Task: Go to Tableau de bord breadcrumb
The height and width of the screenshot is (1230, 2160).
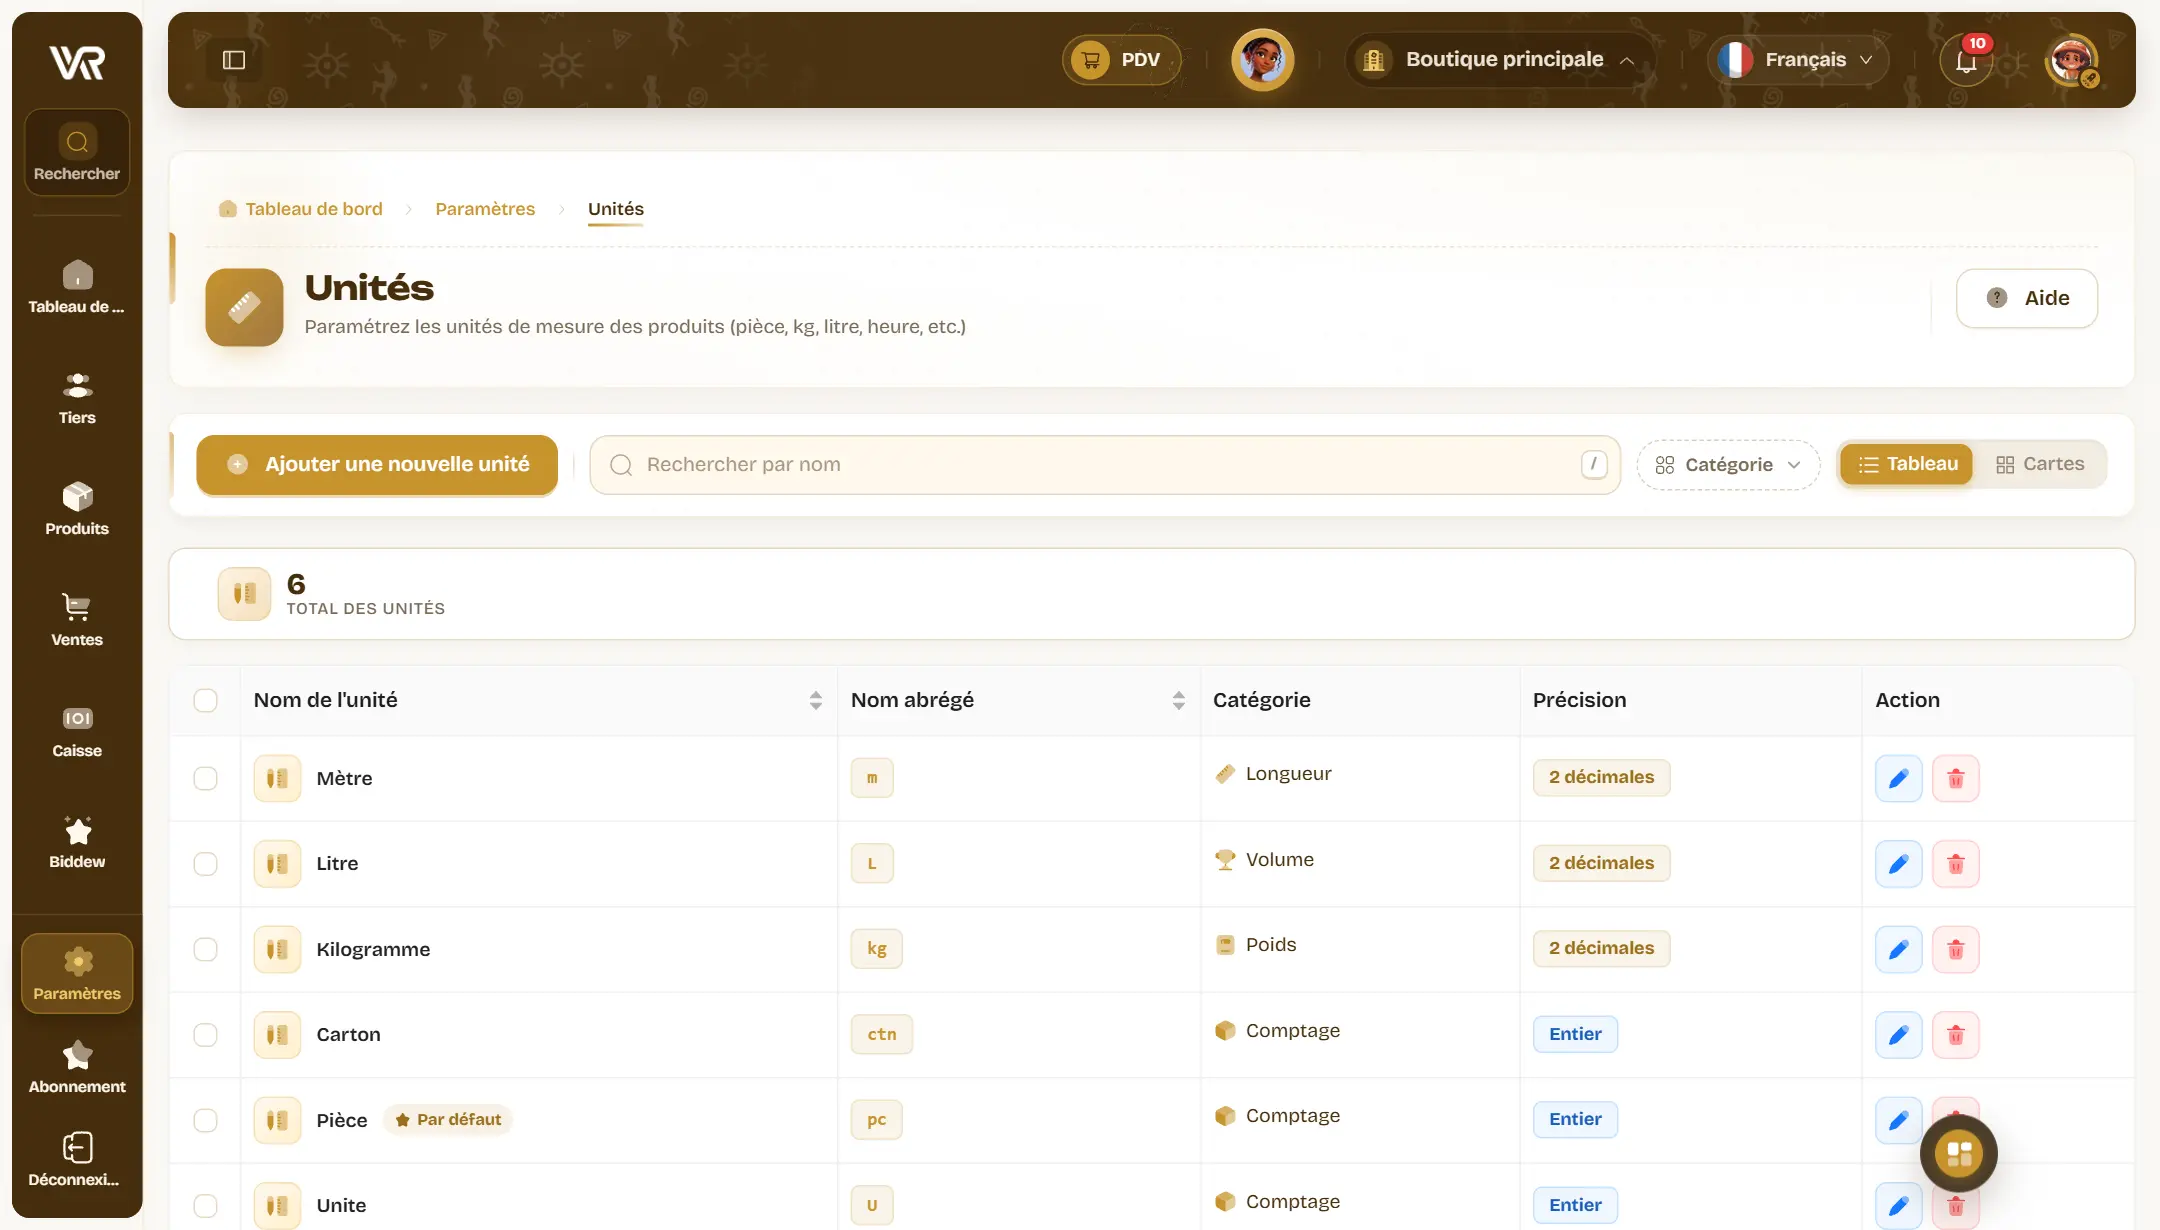Action: [x=300, y=209]
